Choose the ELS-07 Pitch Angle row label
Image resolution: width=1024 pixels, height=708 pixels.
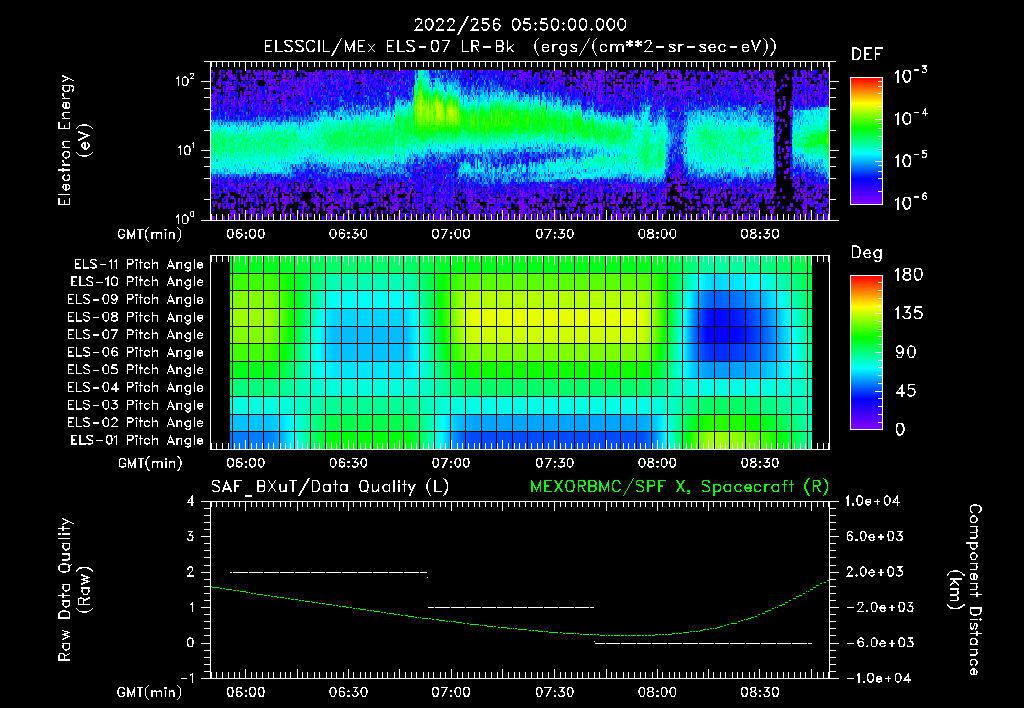[x=136, y=335]
